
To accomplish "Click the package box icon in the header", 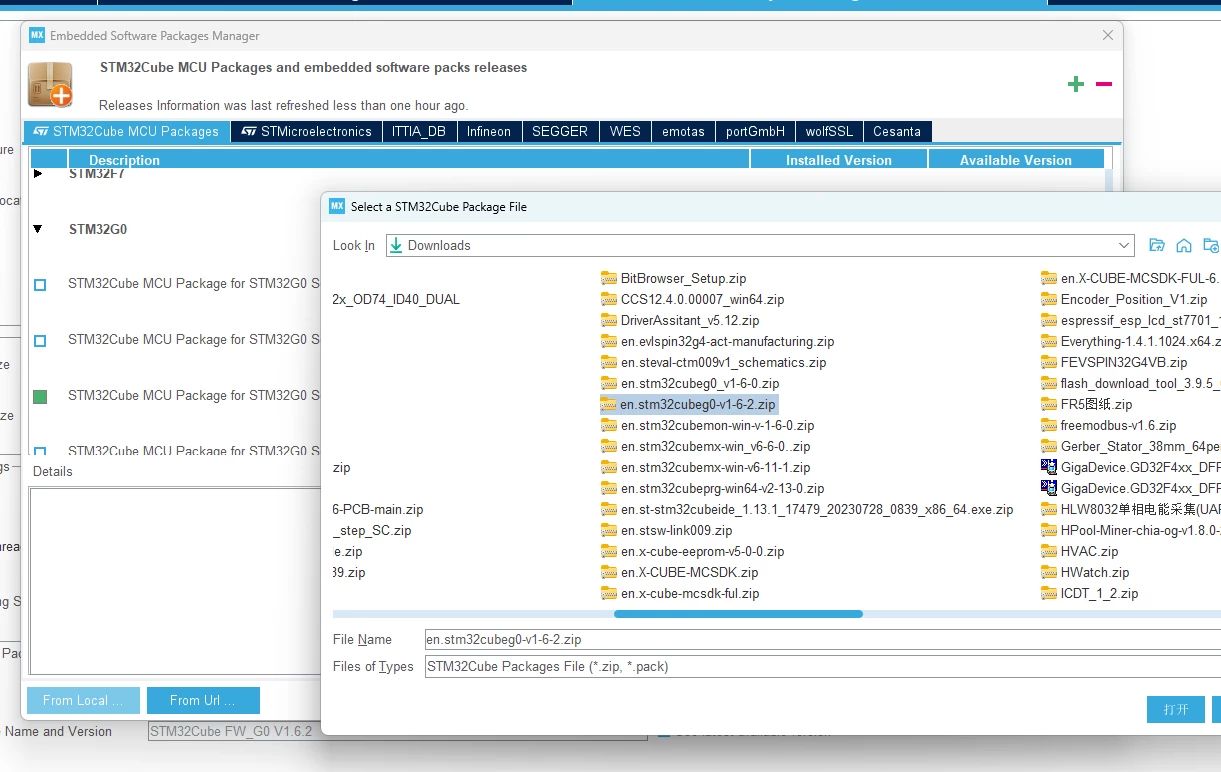I will (50, 84).
